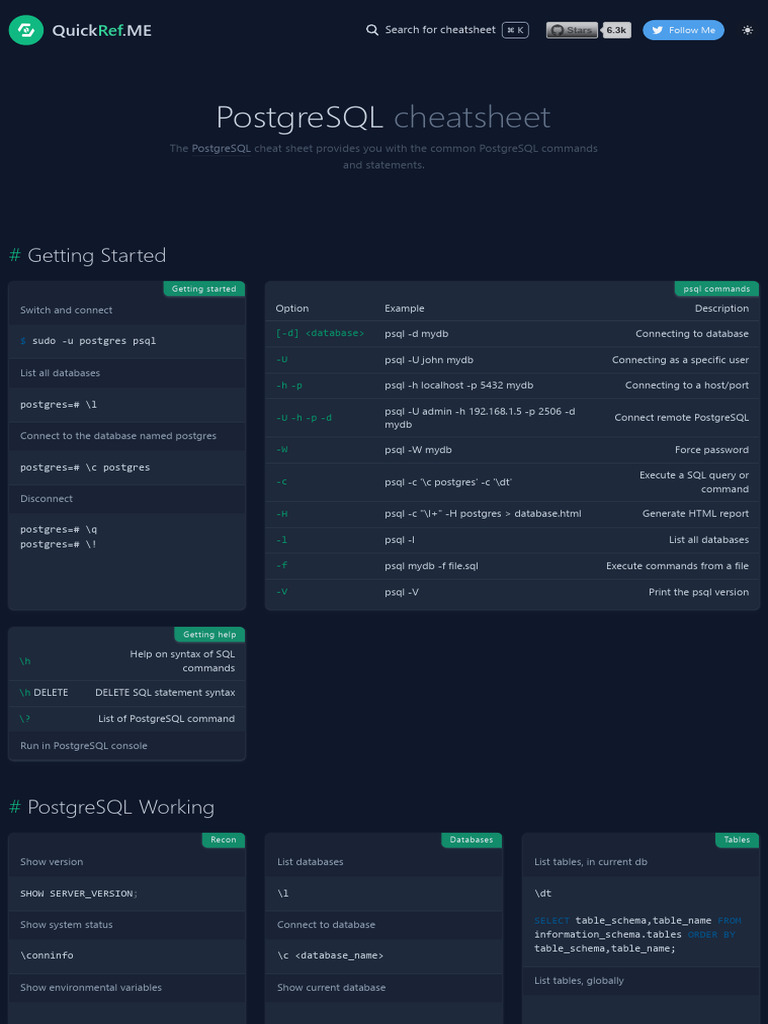Click the '[-d] <database>' option cell
This screenshot has height=1024, width=768.
(x=320, y=333)
